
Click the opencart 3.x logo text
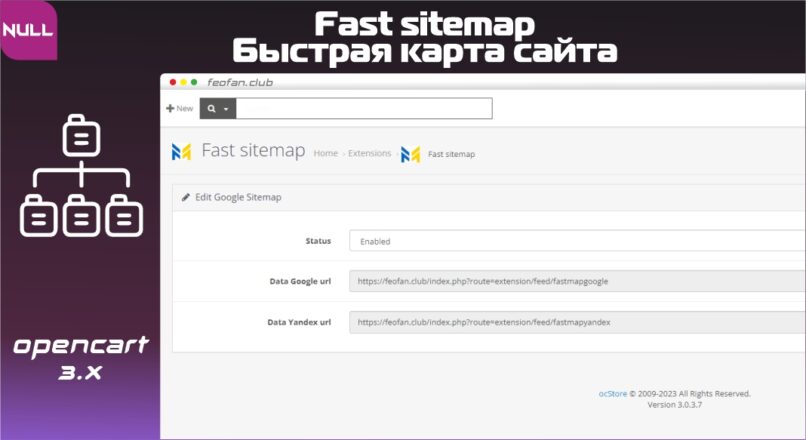[81, 358]
